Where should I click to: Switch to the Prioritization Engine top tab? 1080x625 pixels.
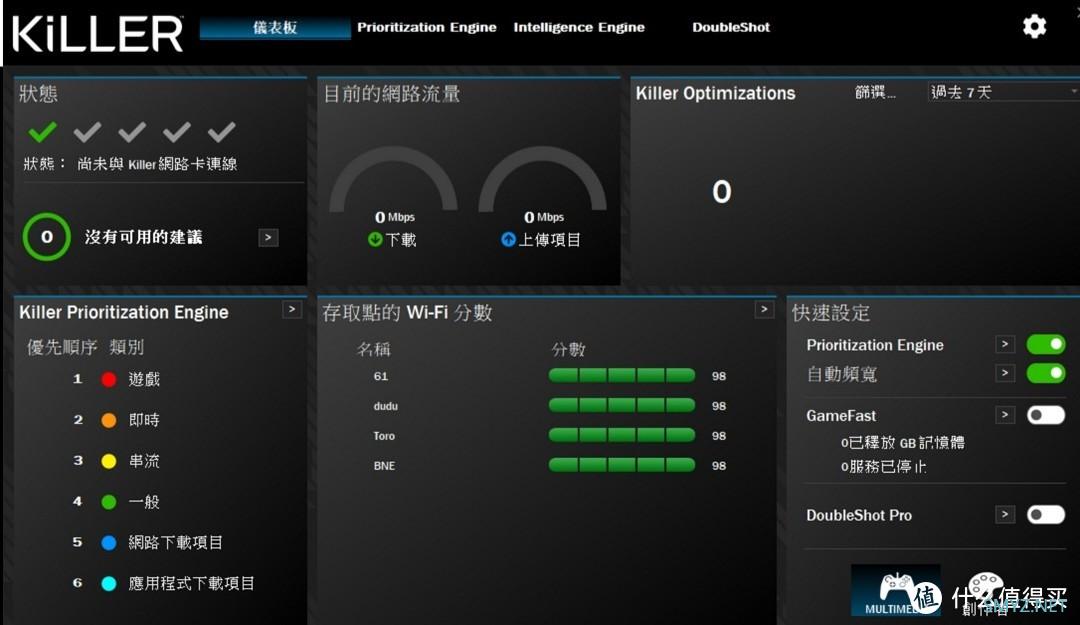coord(426,28)
